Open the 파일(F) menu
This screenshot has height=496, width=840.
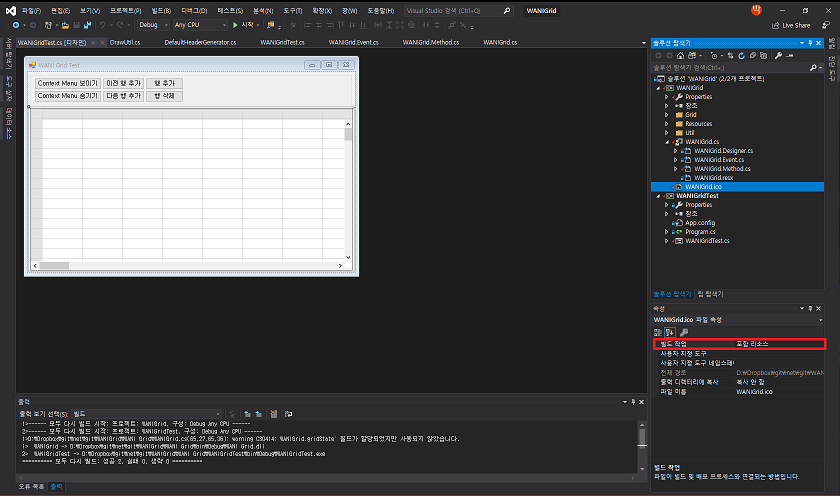(31, 11)
